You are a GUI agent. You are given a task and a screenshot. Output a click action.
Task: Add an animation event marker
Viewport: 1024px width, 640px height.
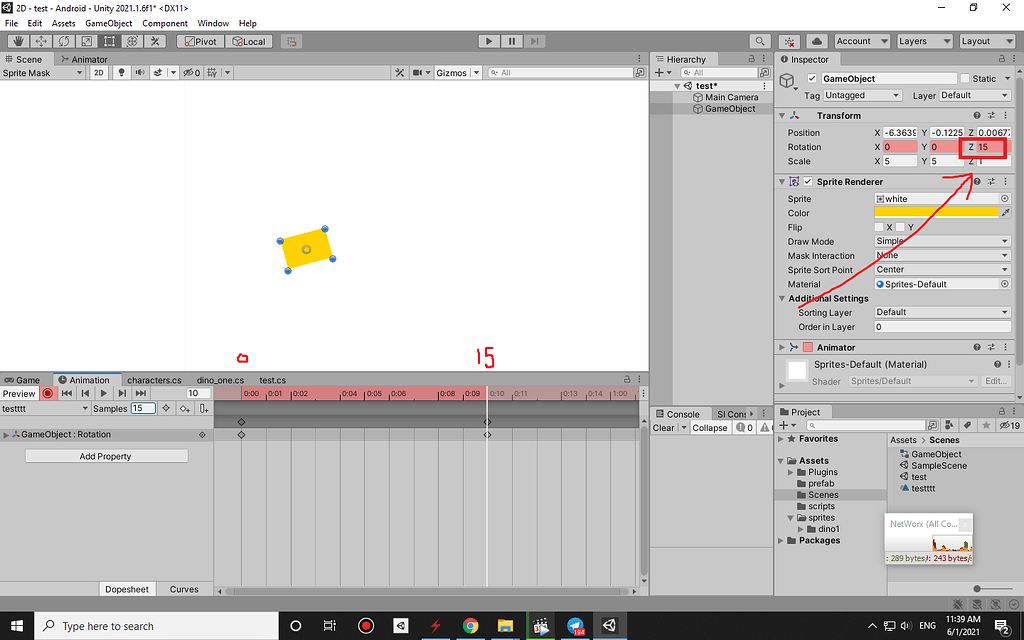click(x=204, y=408)
